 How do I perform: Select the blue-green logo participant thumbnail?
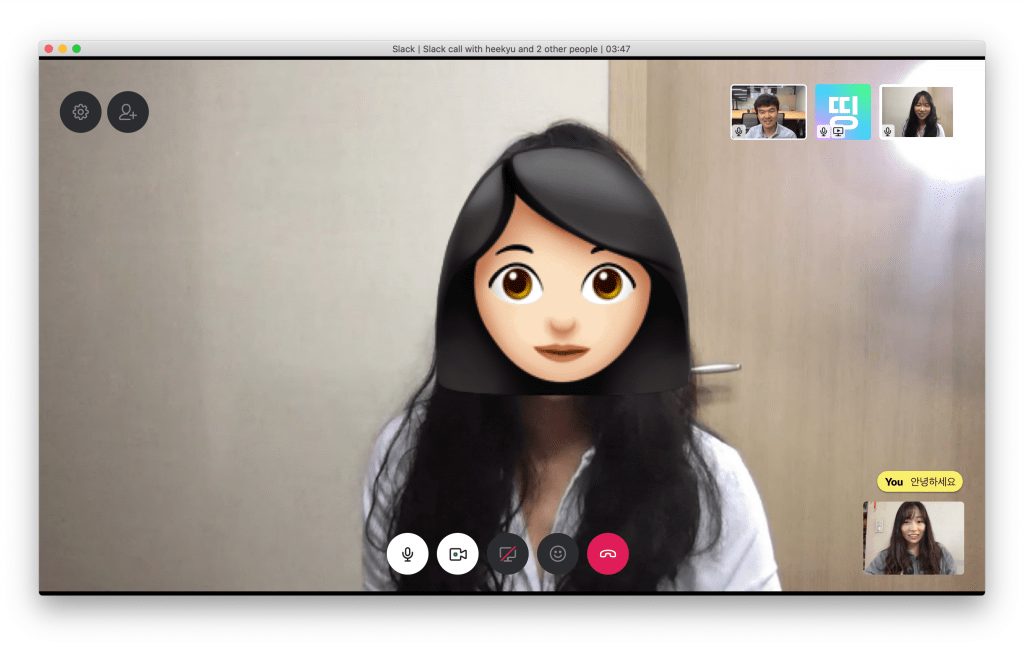pos(843,112)
